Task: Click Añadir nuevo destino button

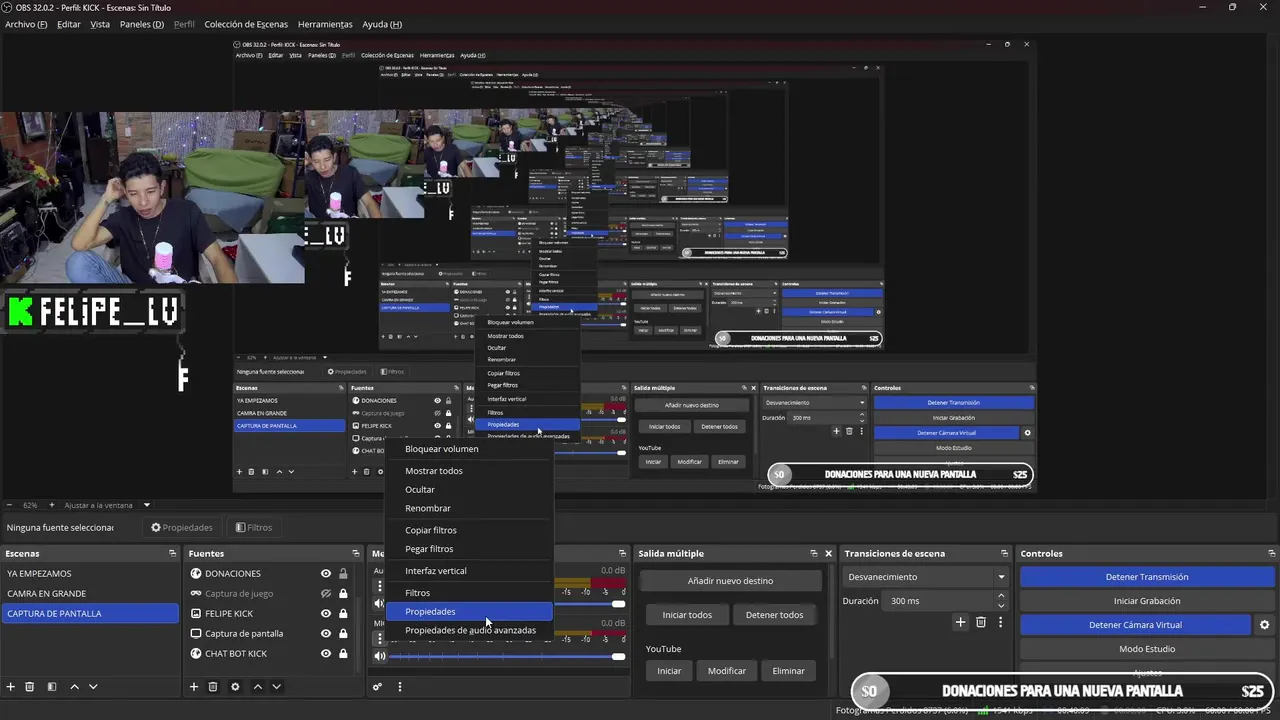Action: click(730, 580)
